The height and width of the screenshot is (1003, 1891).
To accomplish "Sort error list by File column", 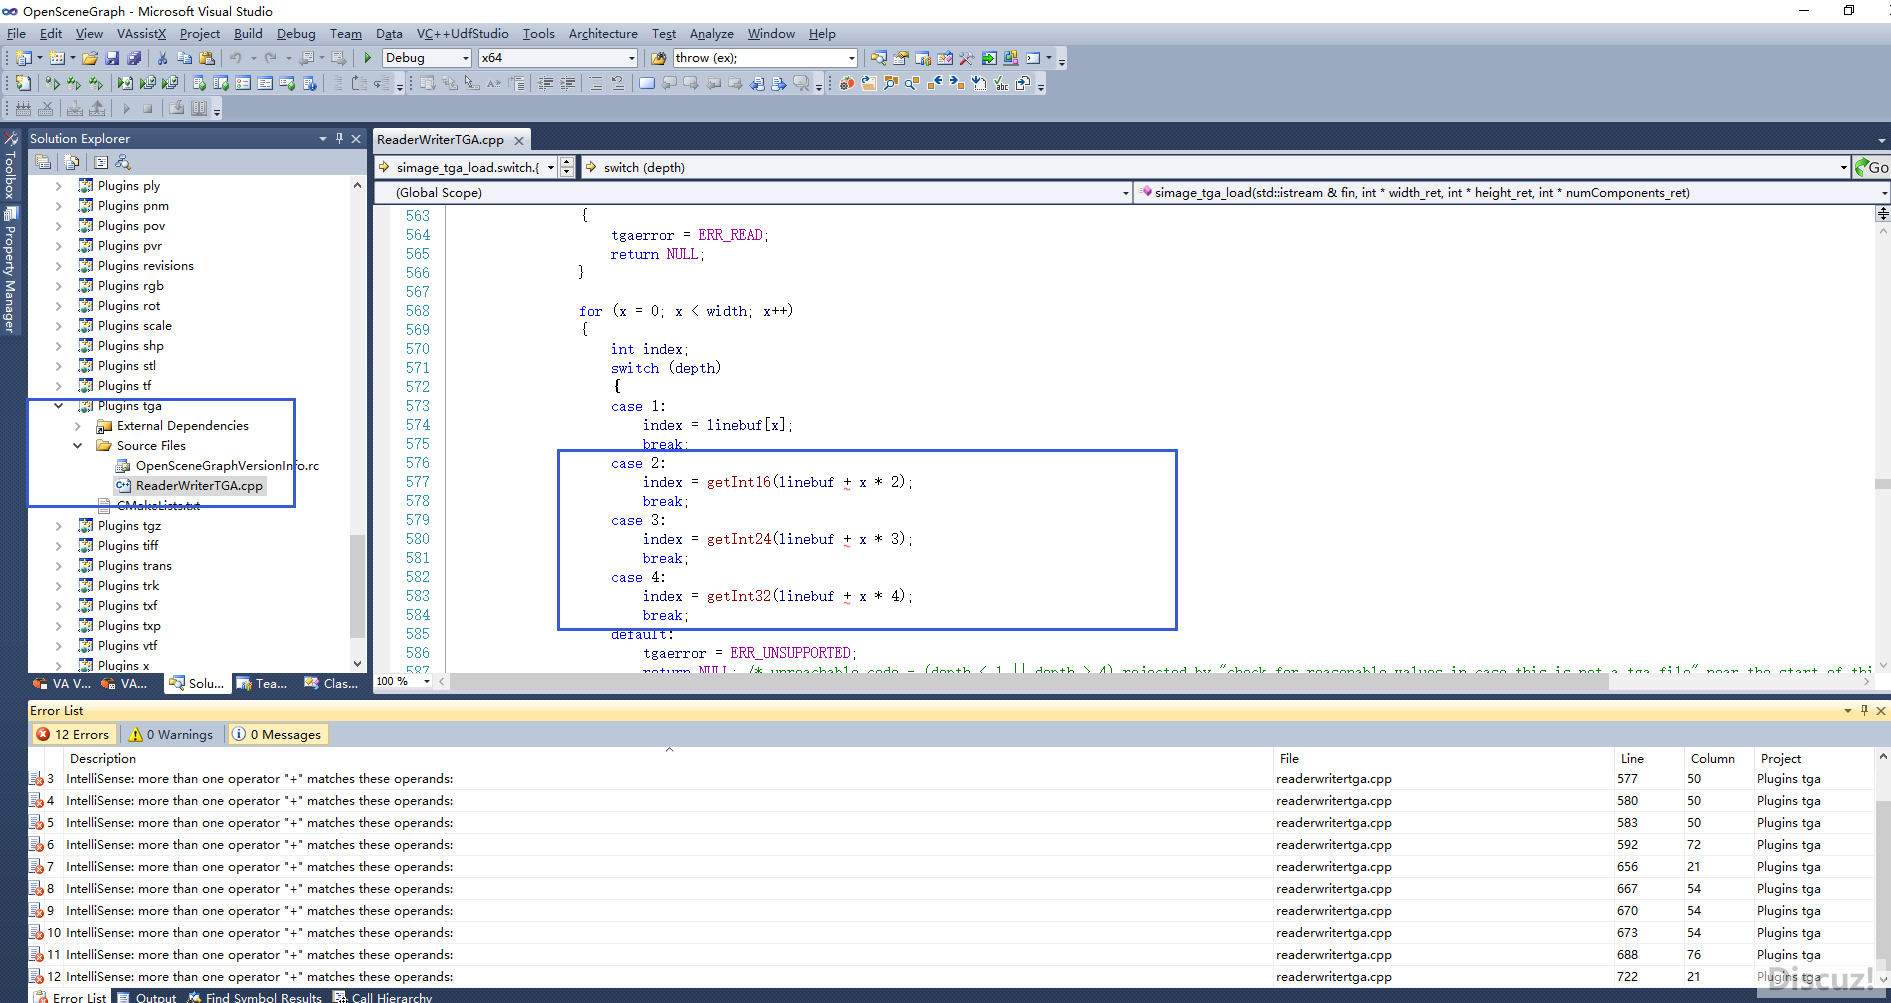I will click(1442, 759).
